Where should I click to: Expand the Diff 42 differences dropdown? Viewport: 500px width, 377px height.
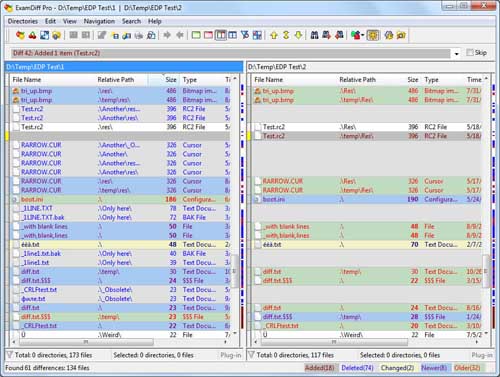point(456,53)
